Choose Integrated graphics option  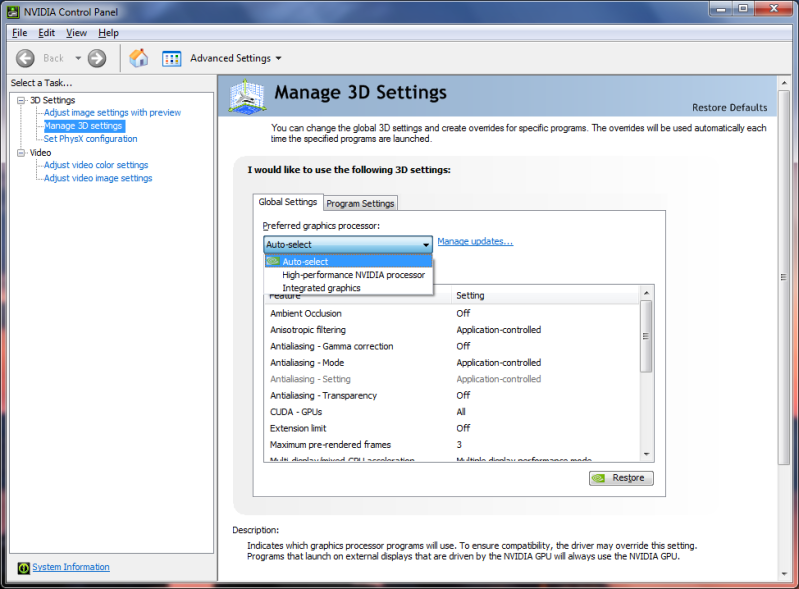click(x=349, y=288)
